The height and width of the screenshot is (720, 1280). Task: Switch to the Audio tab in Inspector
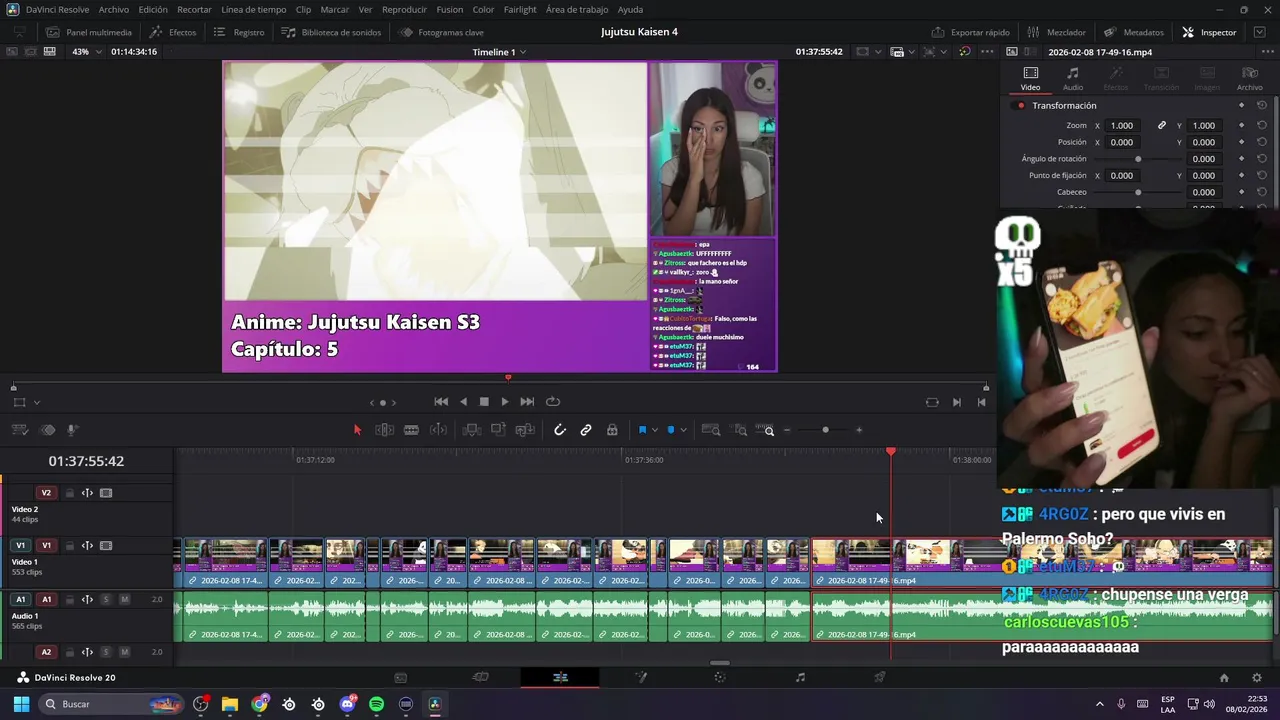pyautogui.click(x=1073, y=78)
